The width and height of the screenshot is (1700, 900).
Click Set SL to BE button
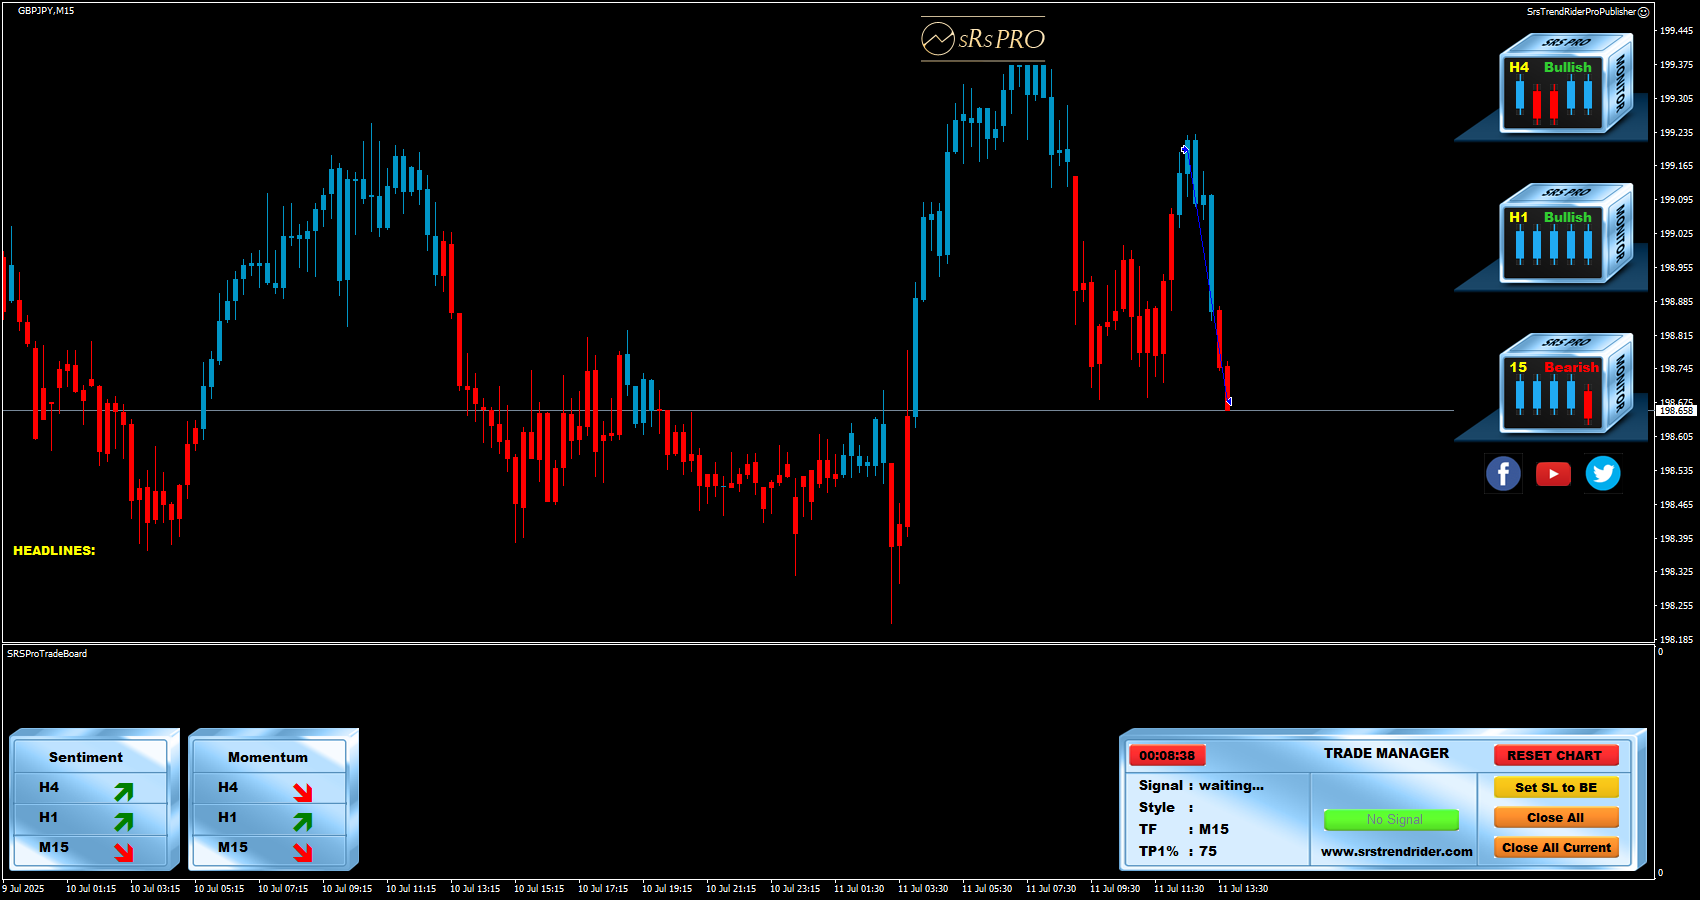(x=1555, y=787)
